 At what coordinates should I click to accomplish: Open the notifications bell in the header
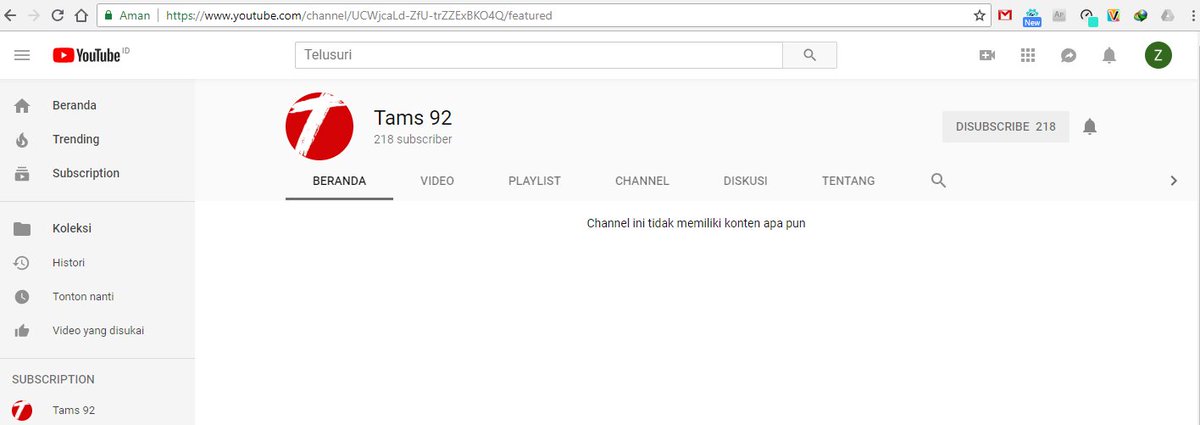(x=1109, y=56)
